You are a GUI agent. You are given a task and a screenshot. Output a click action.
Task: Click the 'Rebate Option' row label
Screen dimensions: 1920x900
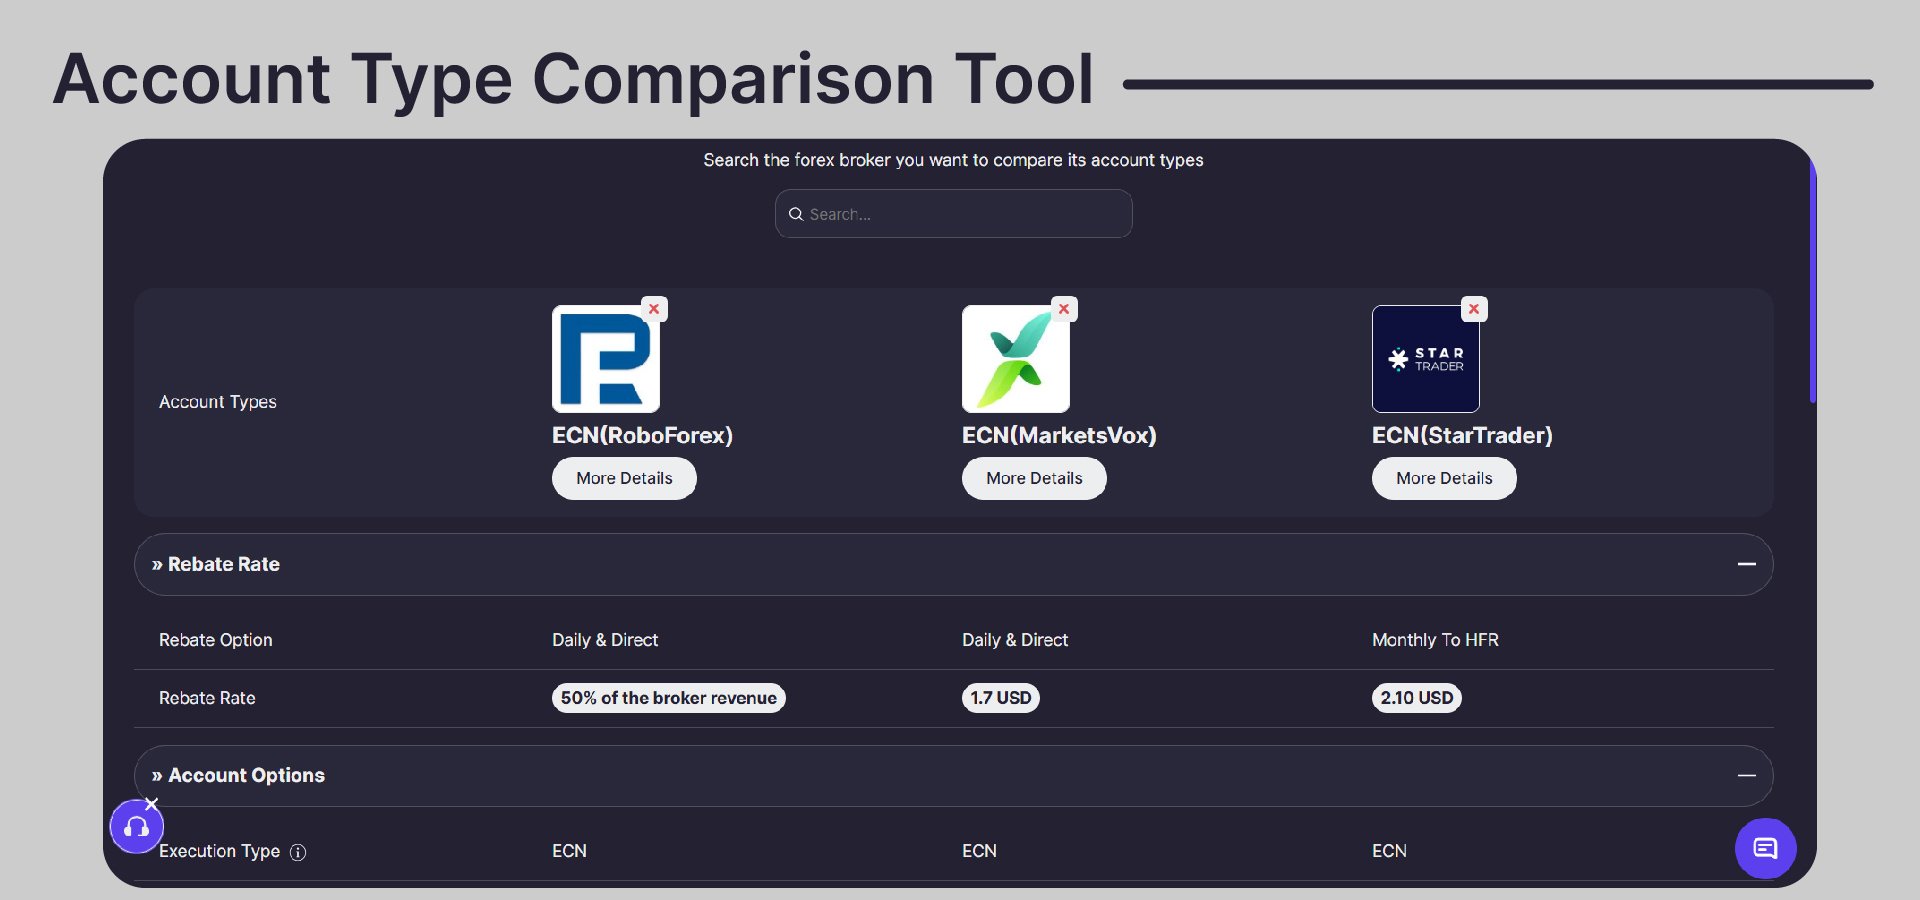pos(215,640)
